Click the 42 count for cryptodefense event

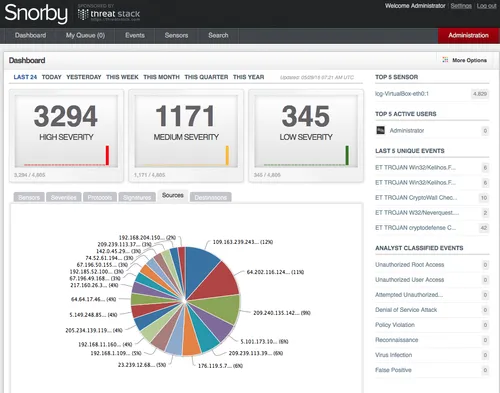(x=484, y=228)
